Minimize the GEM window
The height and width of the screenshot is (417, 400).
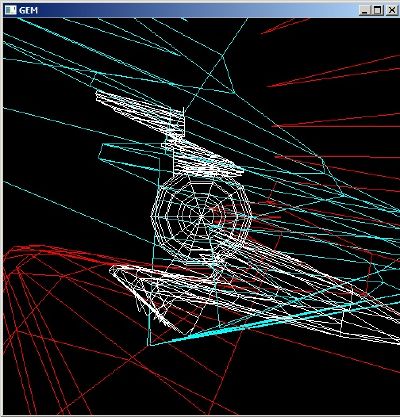[365, 10]
